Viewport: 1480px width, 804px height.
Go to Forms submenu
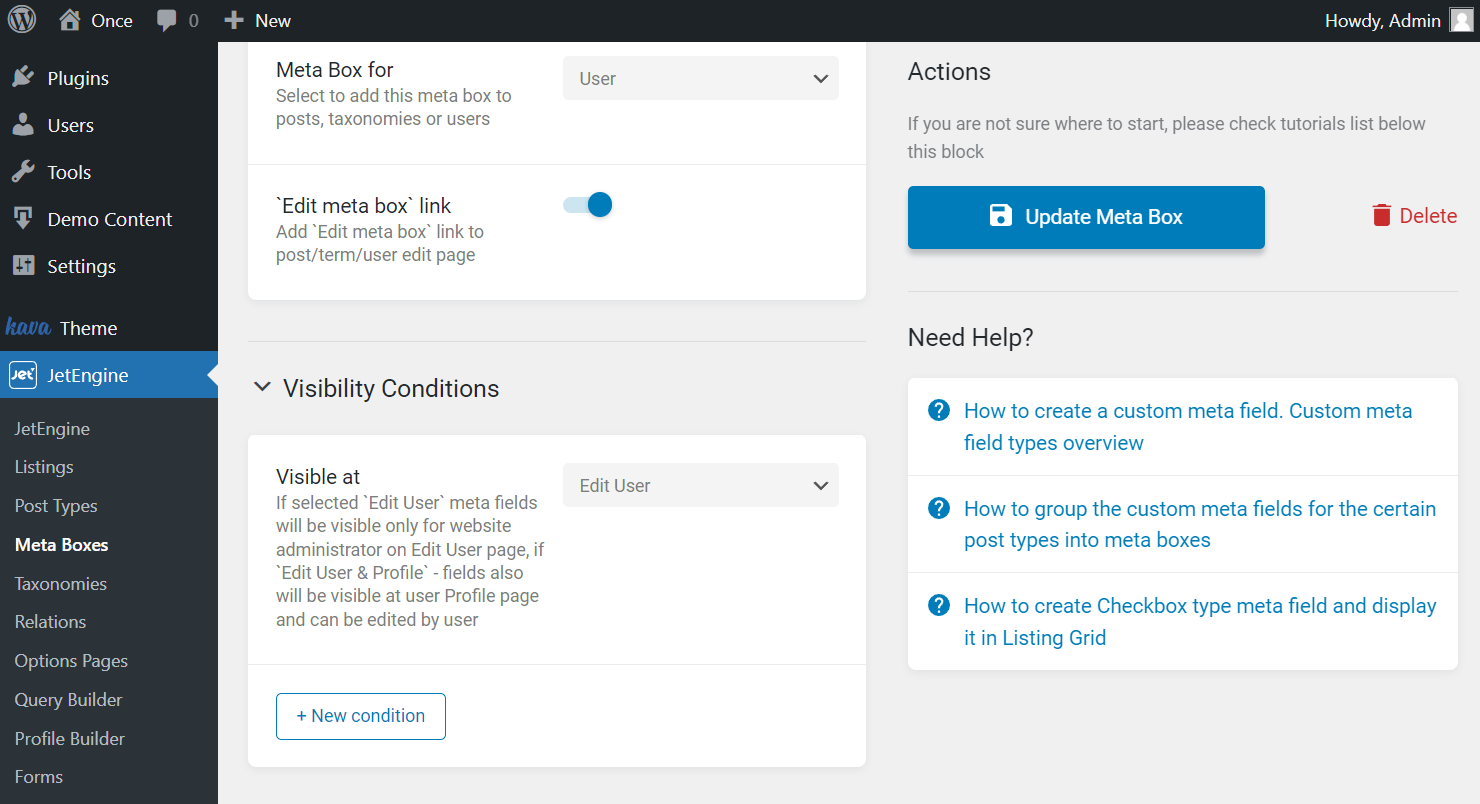click(39, 776)
